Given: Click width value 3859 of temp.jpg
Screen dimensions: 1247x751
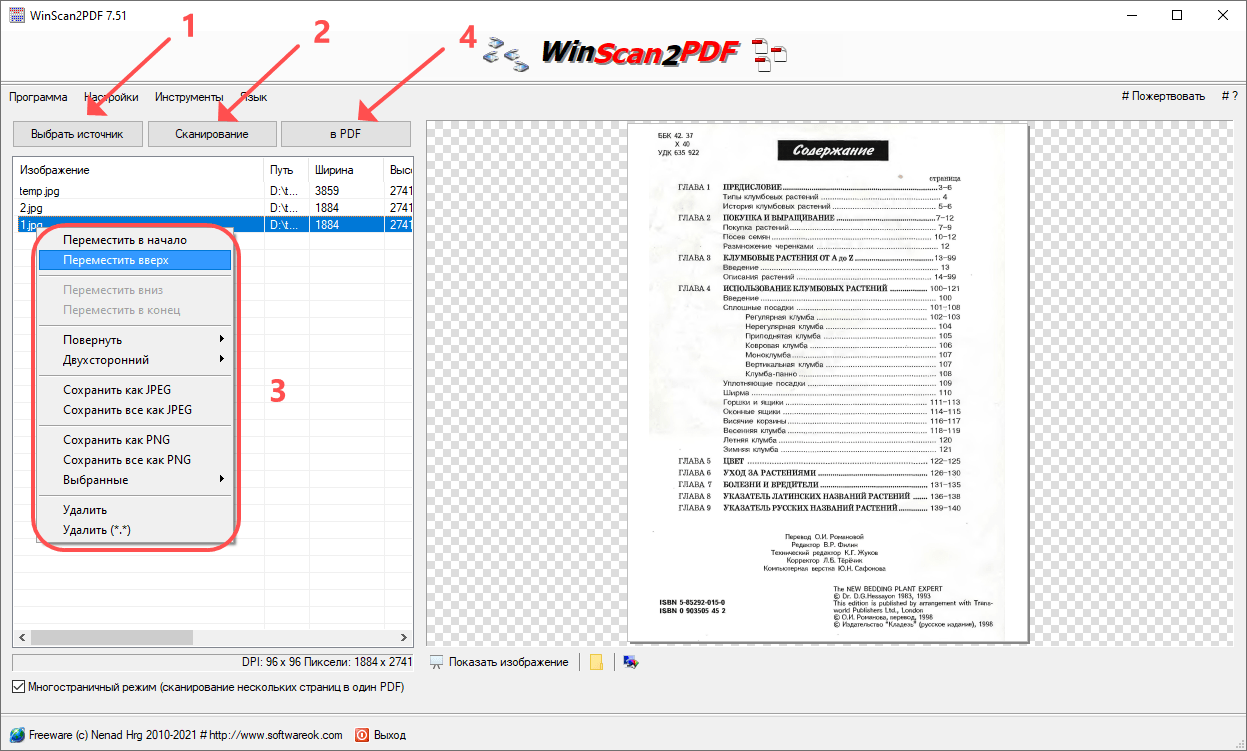Looking at the screenshot, I should coord(328,190).
